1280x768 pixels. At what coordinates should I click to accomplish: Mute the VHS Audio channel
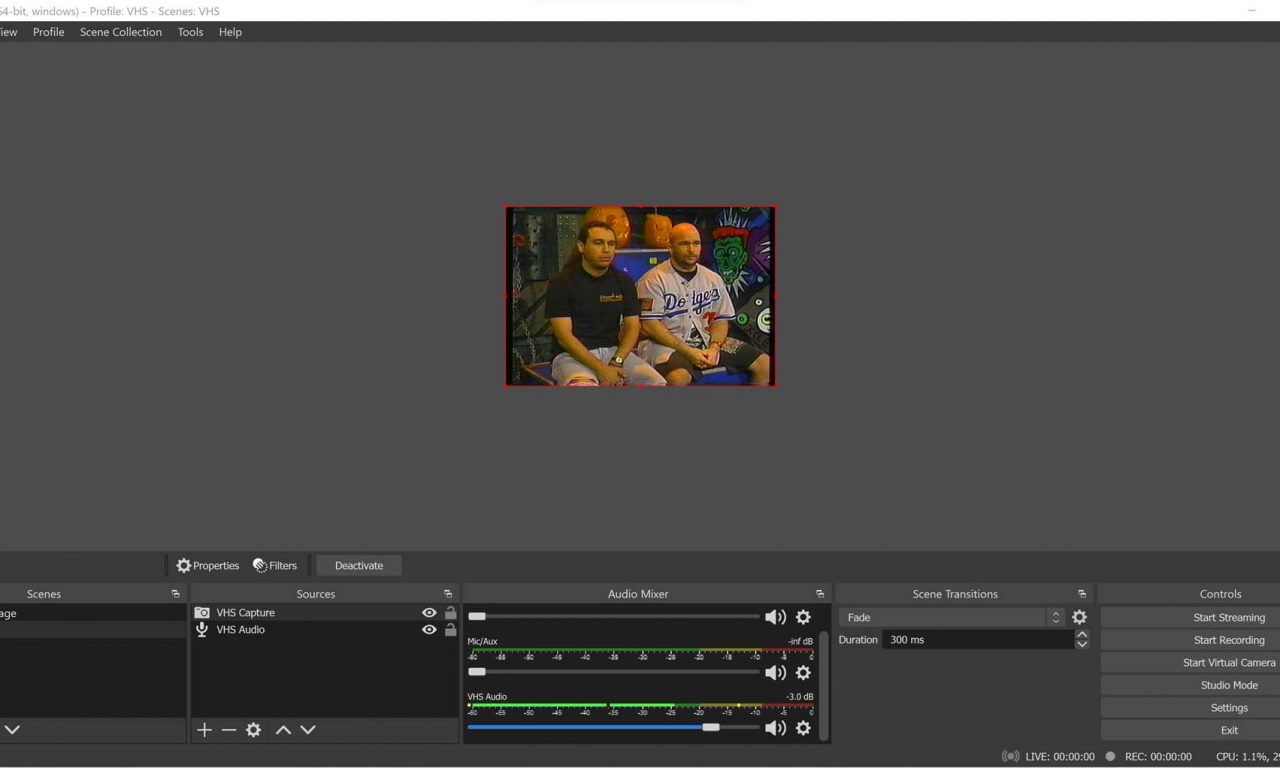[775, 728]
